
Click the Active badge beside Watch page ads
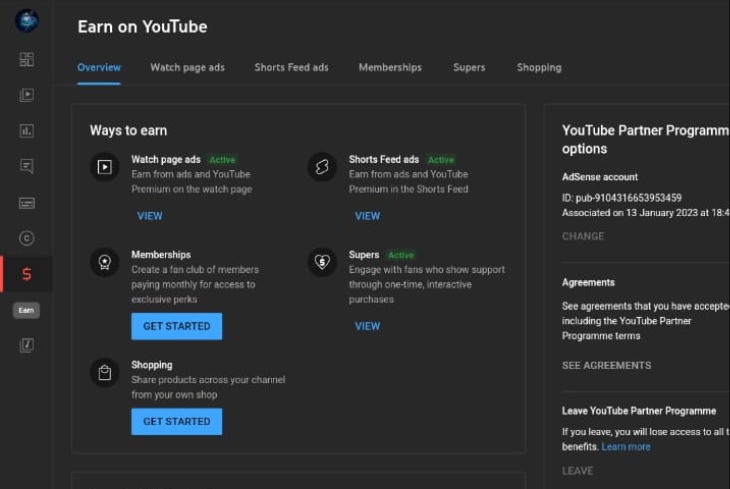(222, 160)
